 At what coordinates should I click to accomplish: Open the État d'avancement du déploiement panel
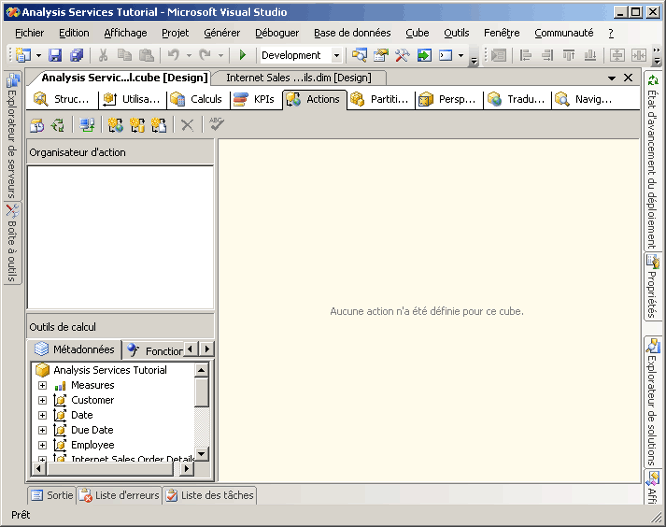[653, 161]
